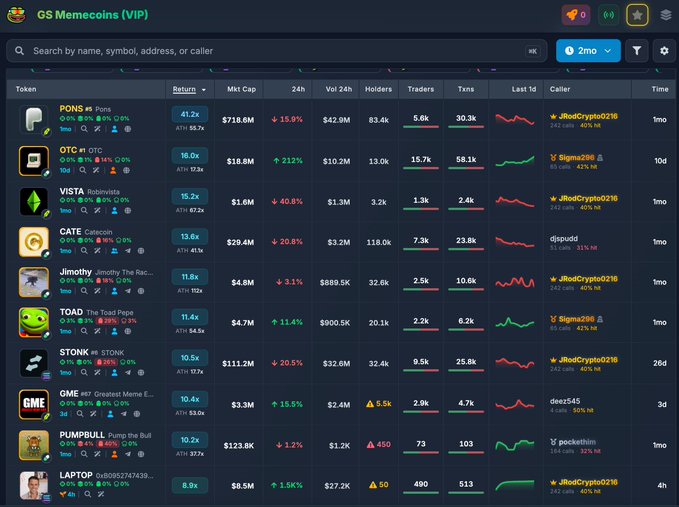Open Telegram link in CATE row
This screenshot has width=679, height=507.
[128, 251]
